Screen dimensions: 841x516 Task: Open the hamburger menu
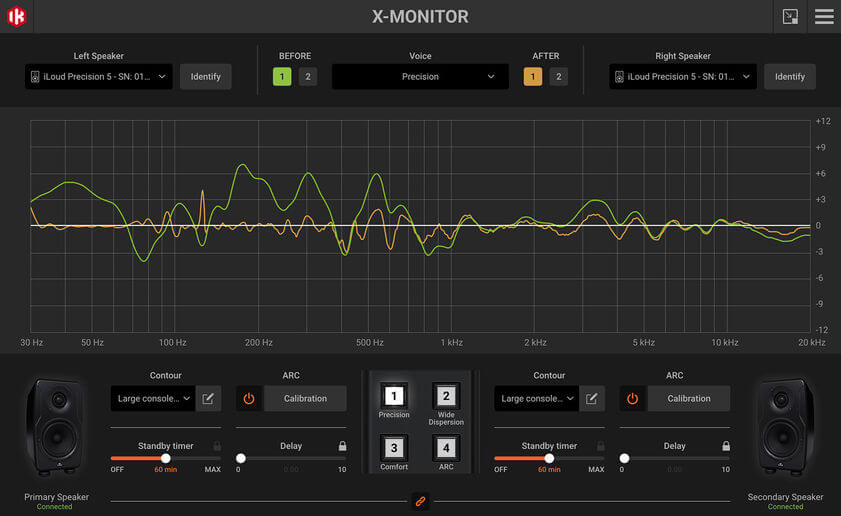click(x=824, y=17)
